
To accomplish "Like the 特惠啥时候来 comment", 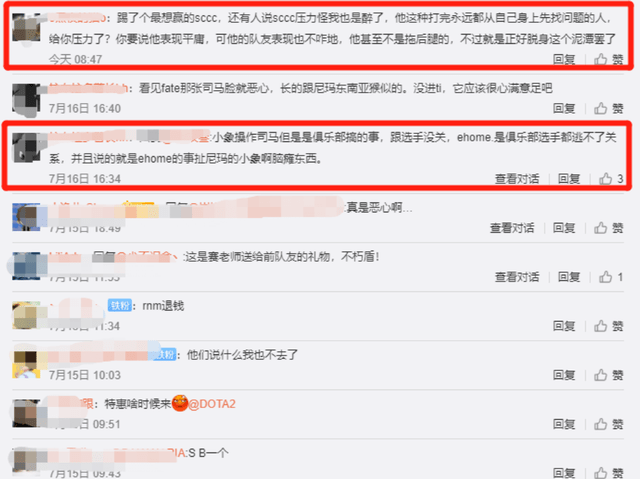I will pos(608,424).
